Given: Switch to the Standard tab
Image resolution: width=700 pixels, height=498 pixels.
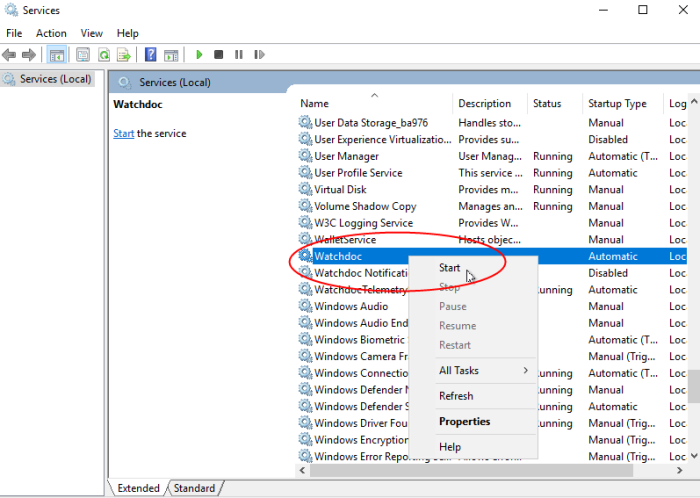Looking at the screenshot, I should coord(194,488).
